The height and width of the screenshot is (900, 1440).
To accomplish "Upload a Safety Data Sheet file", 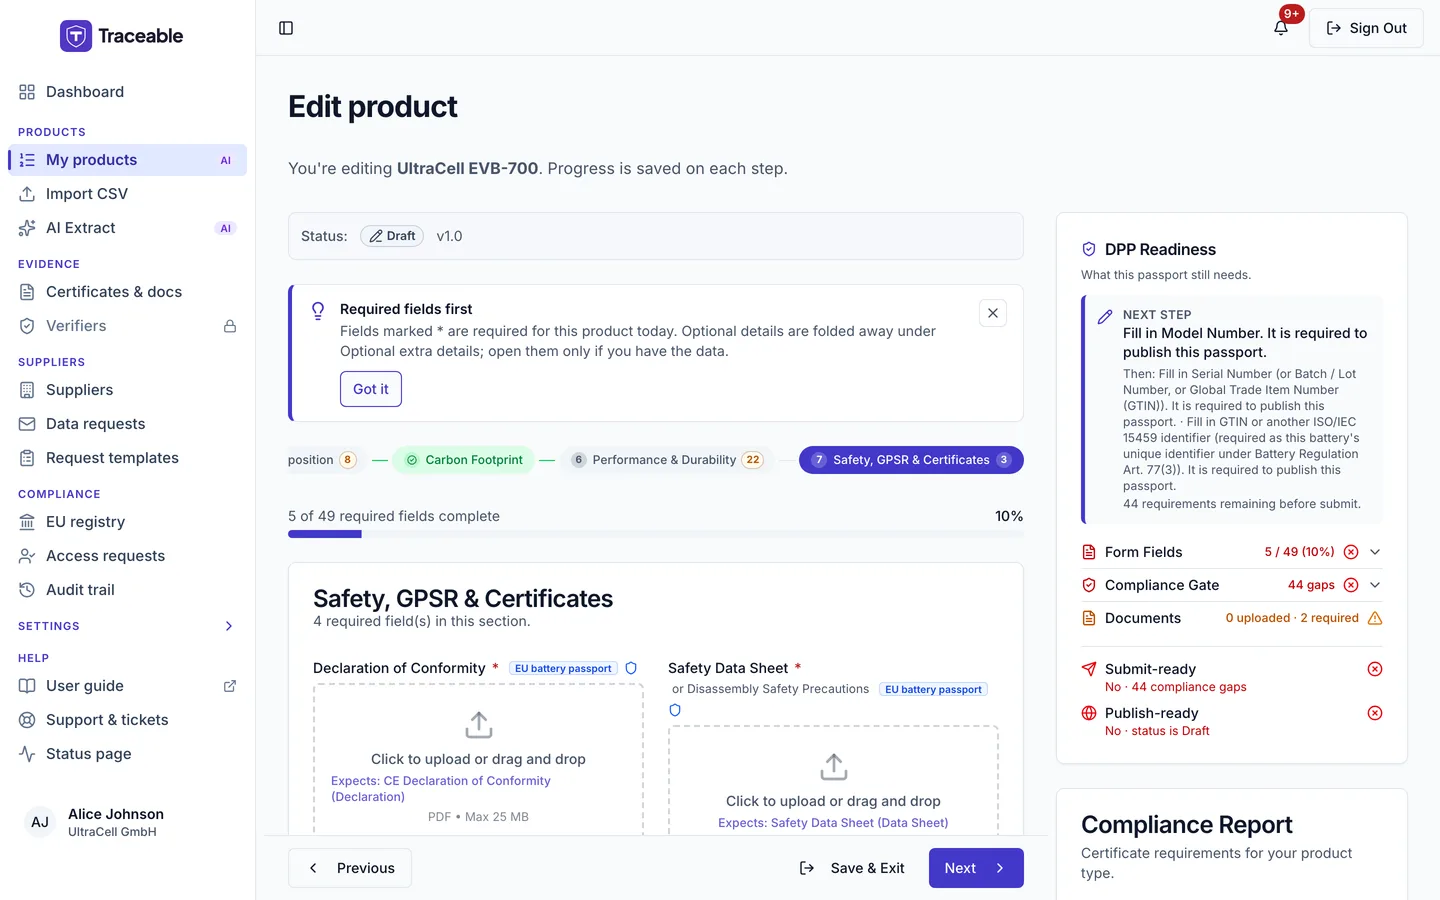I will click(x=833, y=780).
